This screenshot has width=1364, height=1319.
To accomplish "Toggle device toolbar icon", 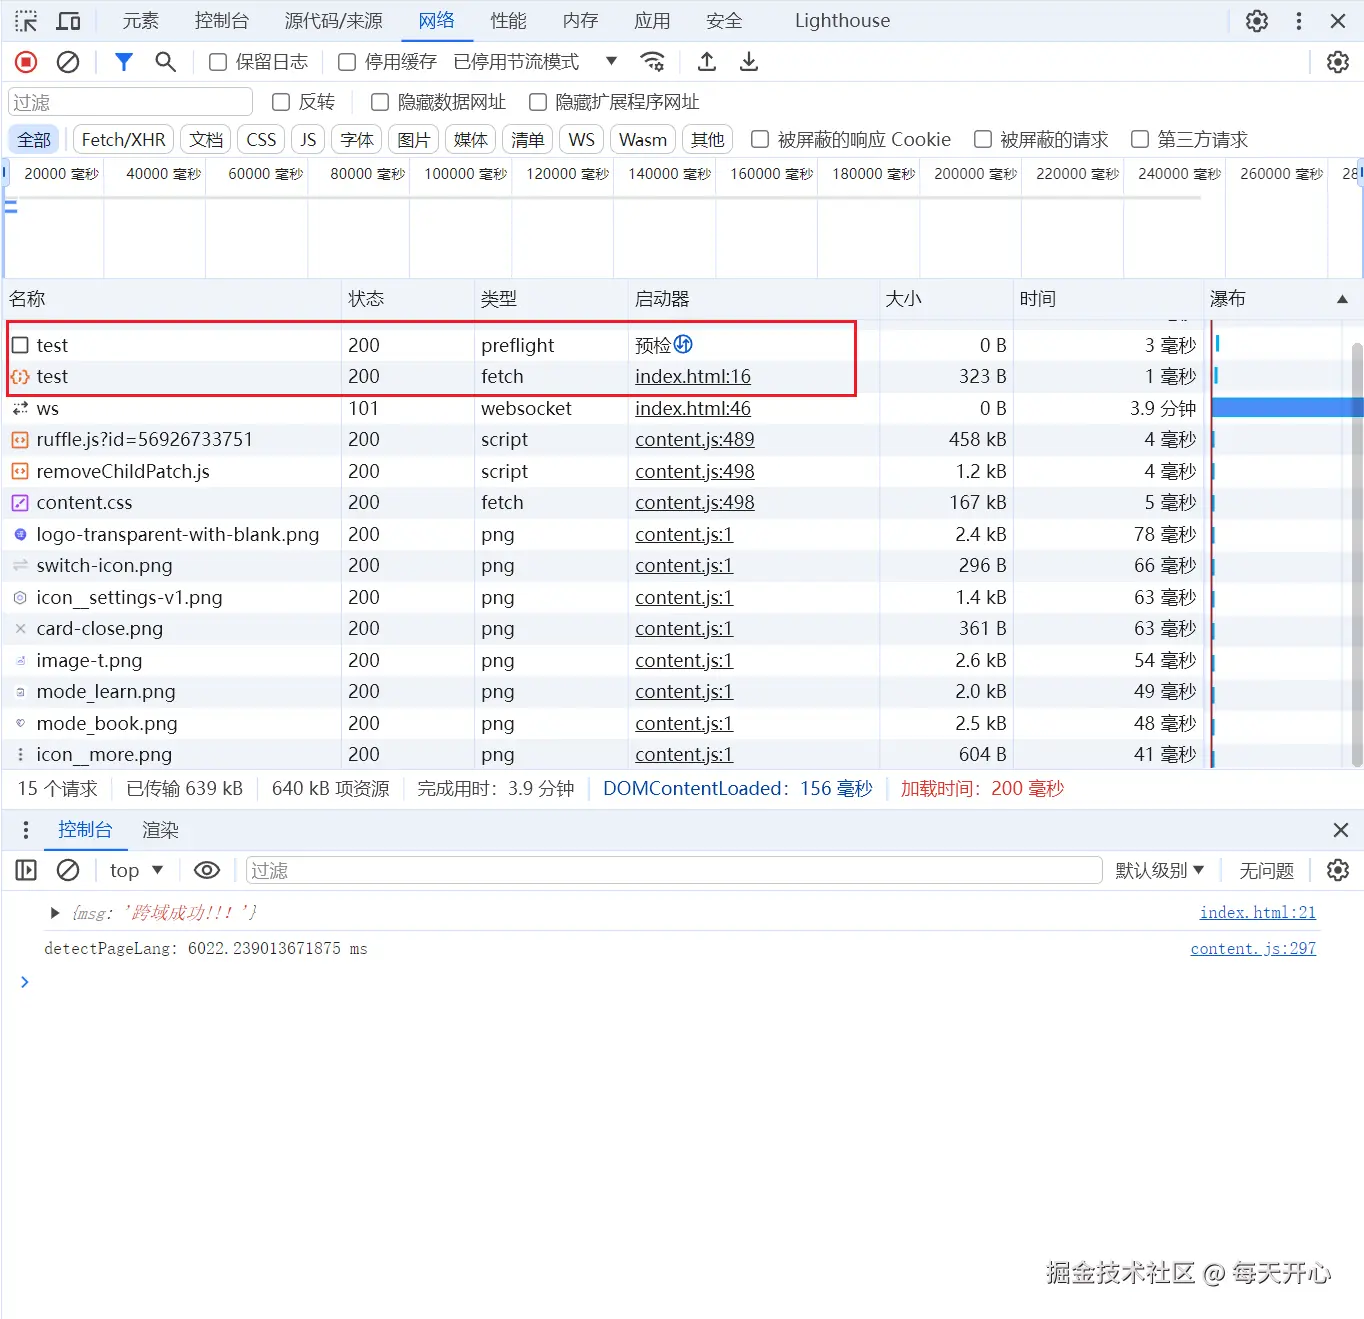I will click(69, 21).
